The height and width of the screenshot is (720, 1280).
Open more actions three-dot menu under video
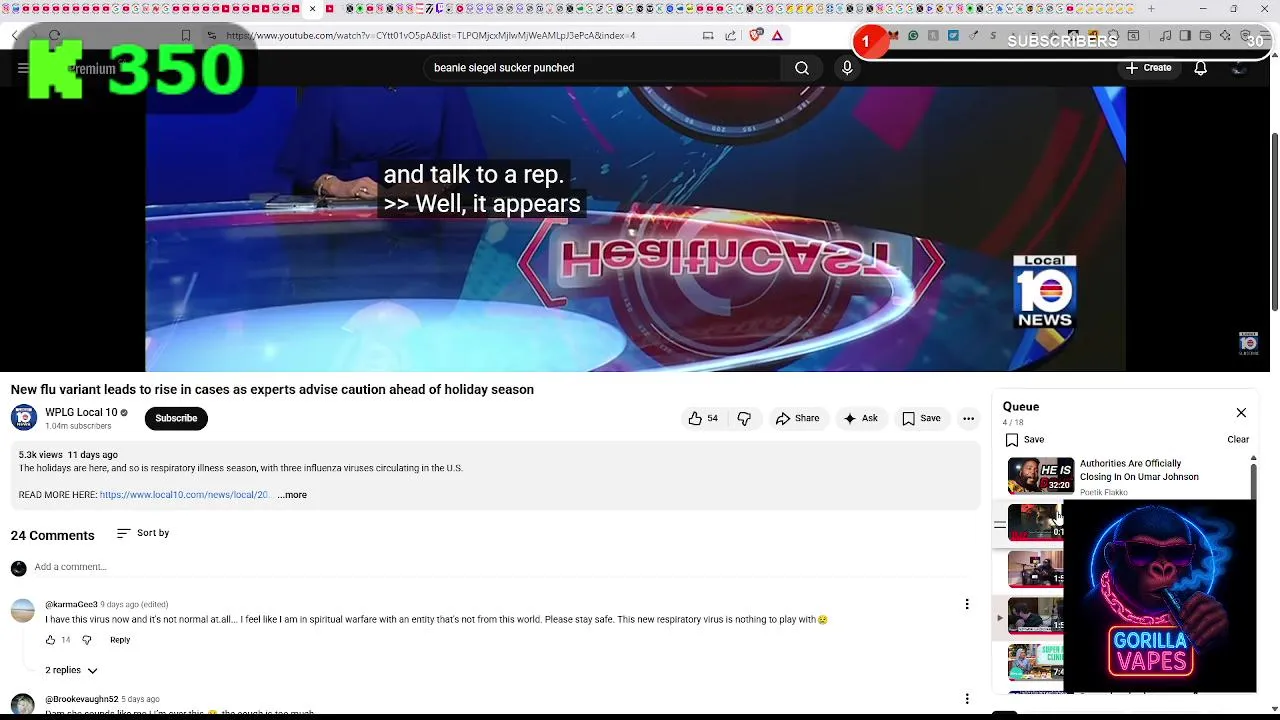coord(968,418)
